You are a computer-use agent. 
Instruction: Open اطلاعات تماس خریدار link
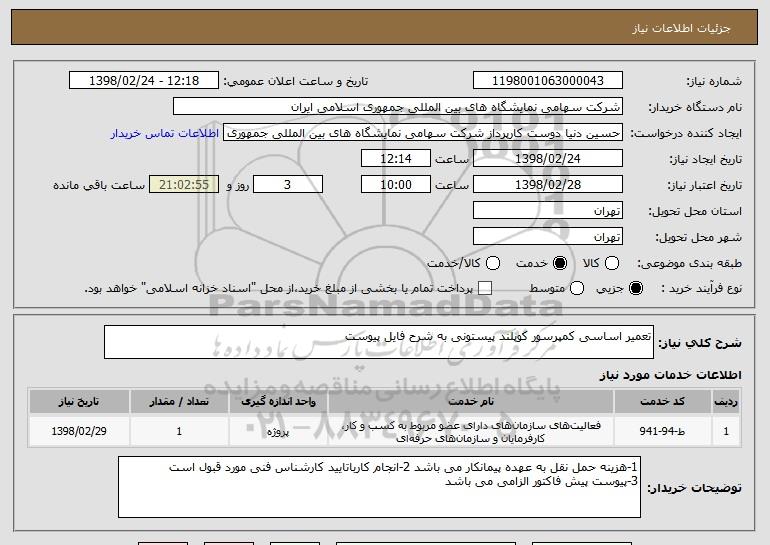165,134
